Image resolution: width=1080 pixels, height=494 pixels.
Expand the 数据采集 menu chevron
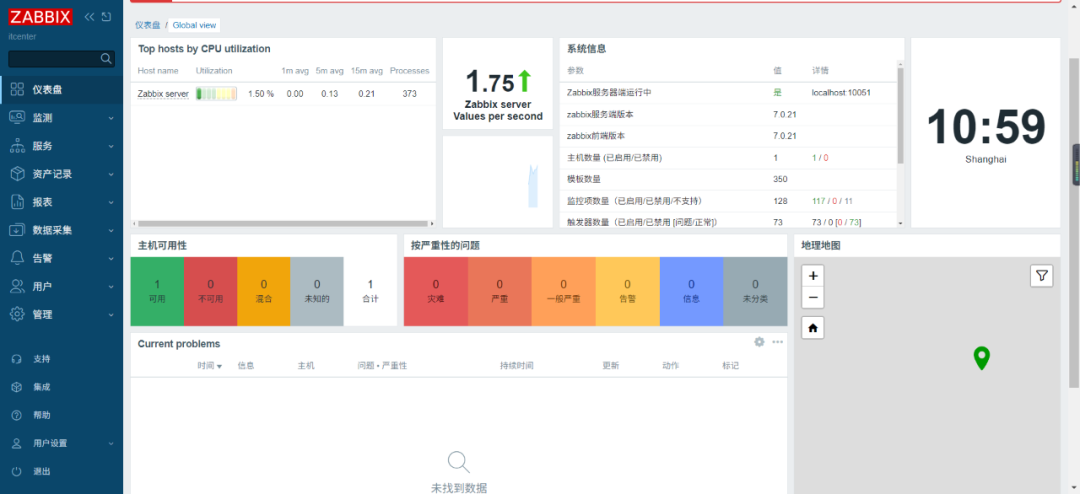(x=111, y=231)
